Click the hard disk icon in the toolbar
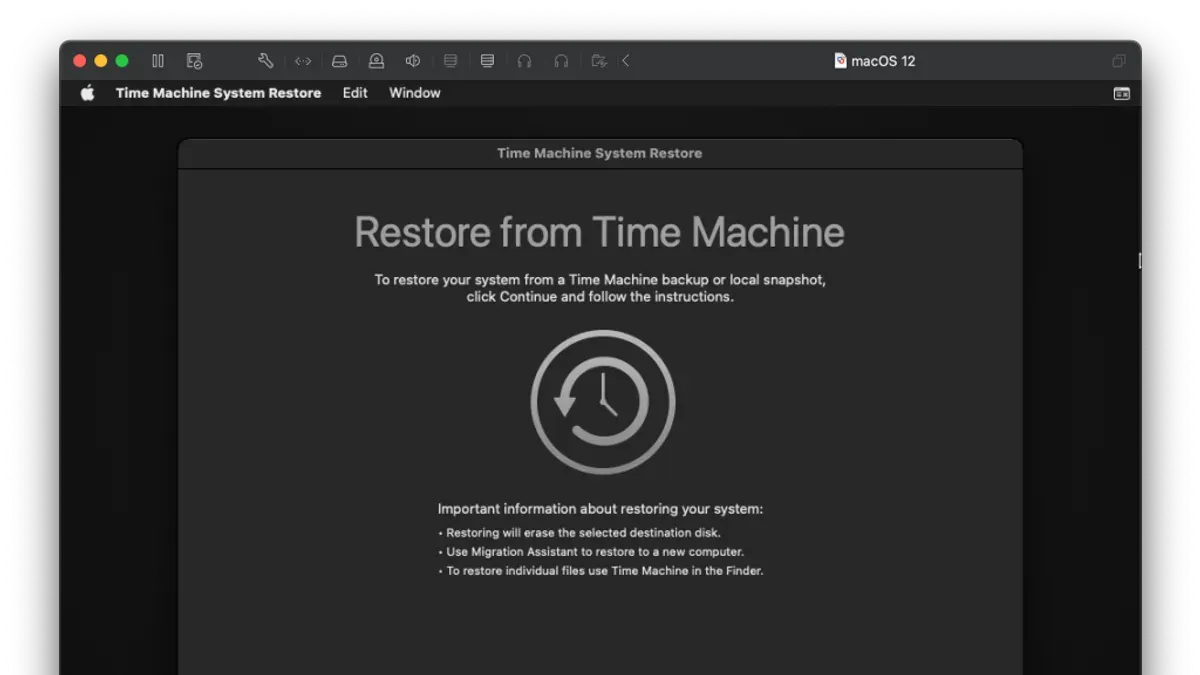1200x675 pixels. 340,61
